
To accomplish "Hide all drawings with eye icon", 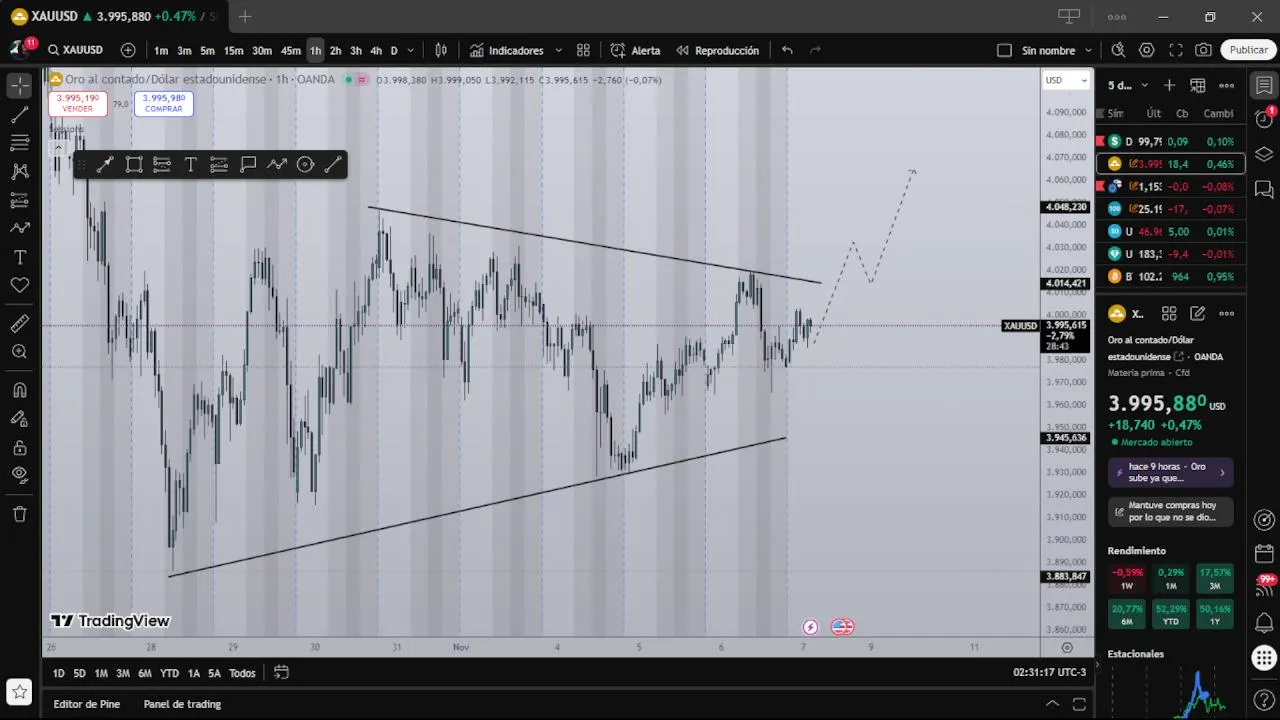I will (19, 475).
